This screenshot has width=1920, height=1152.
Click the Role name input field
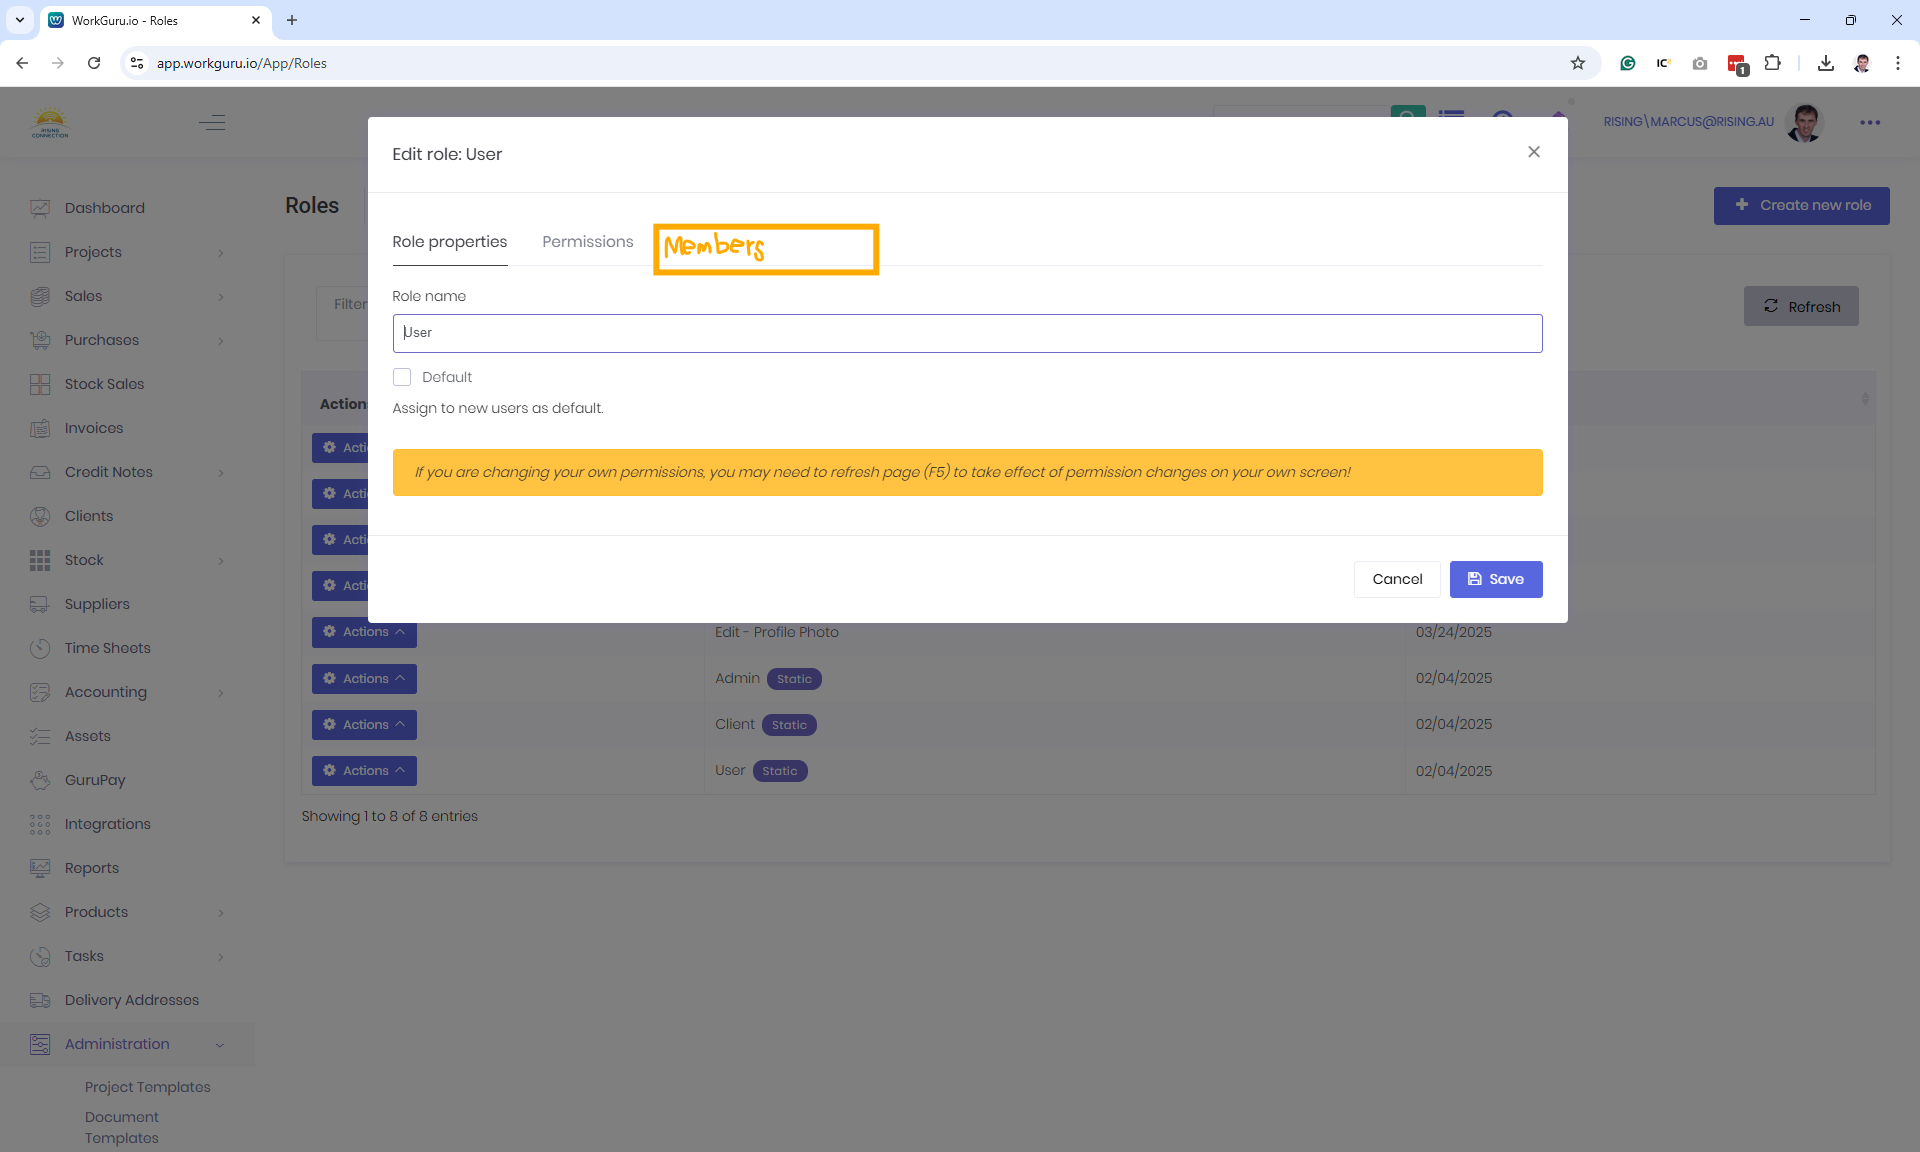tap(966, 333)
